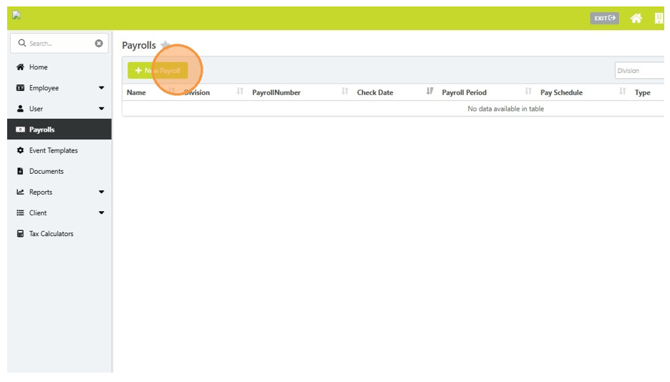This screenshot has width=670, height=382.
Task: Clear the search with the X icon
Action: pos(99,43)
